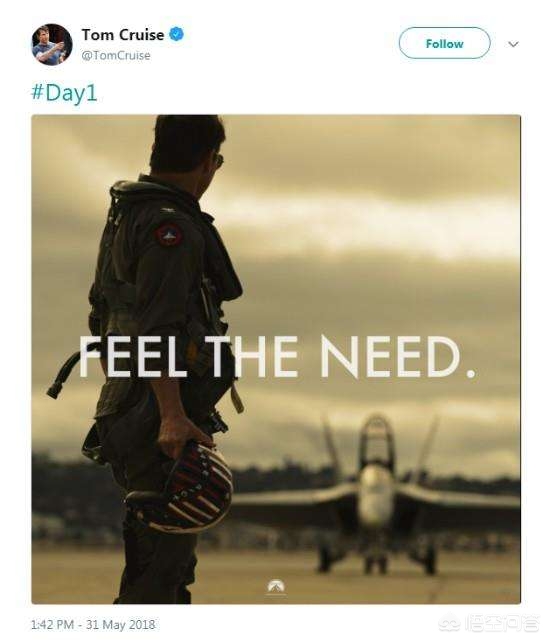Viewport: 550px width, 642px height.
Task: Click the collar rank insignia pin
Action: pyautogui.click(x=167, y=210)
